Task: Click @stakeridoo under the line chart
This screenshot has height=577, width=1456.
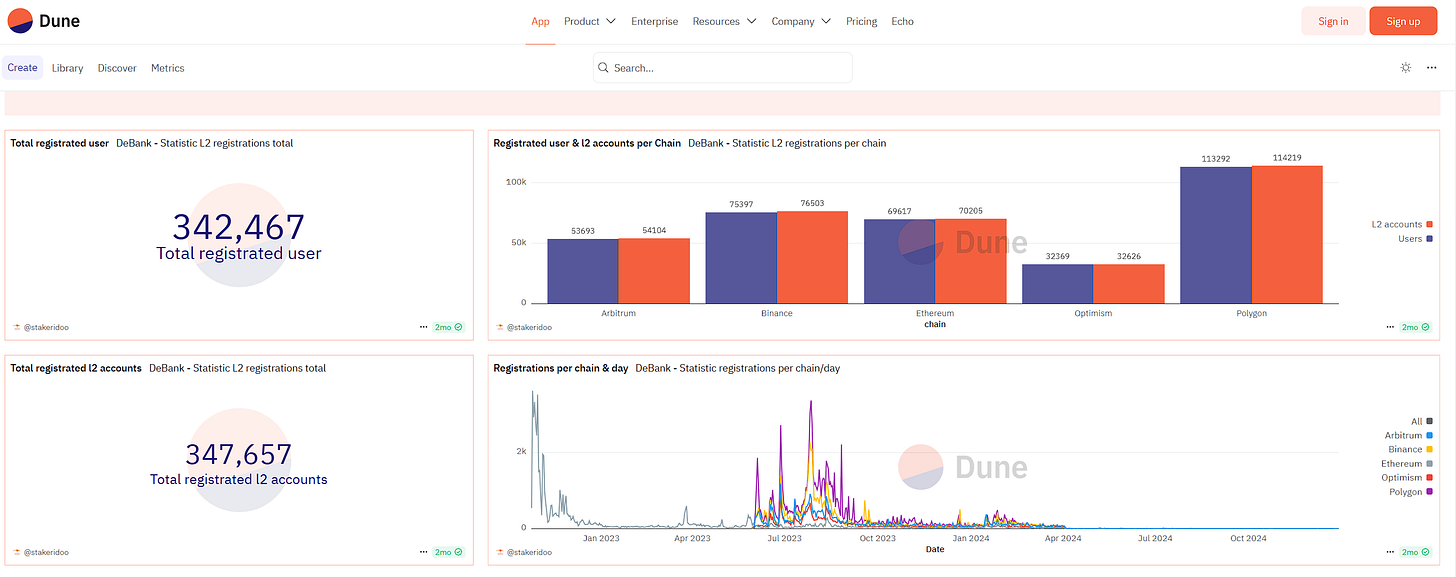Action: pyautogui.click(x=529, y=552)
